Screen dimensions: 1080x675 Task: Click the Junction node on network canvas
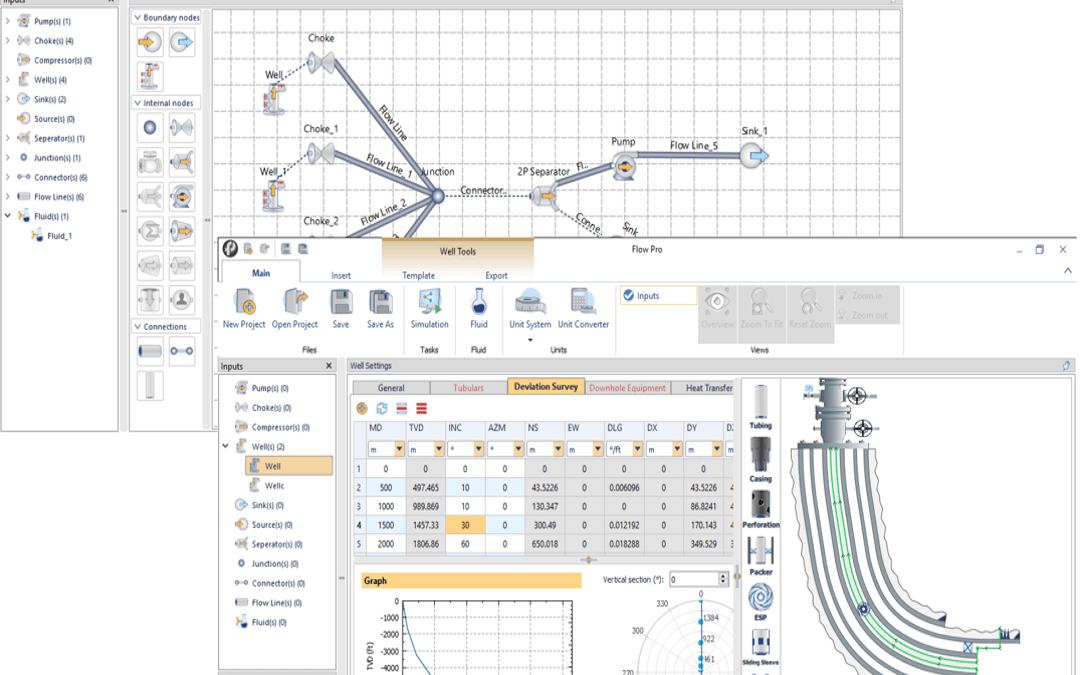coord(438,197)
